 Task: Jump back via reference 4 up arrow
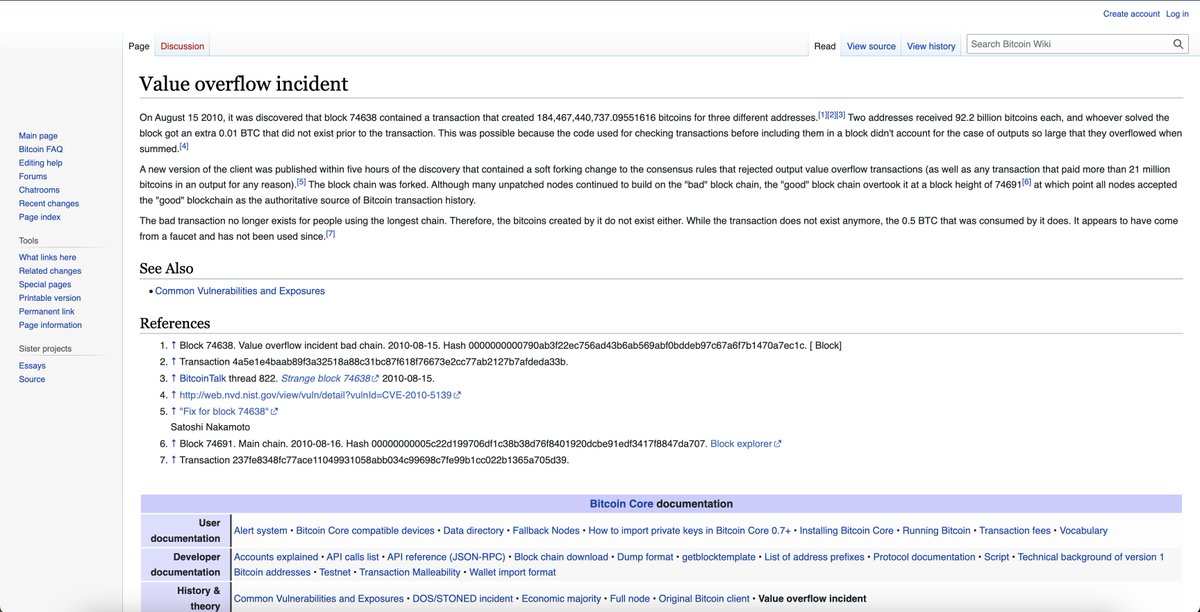pos(173,395)
